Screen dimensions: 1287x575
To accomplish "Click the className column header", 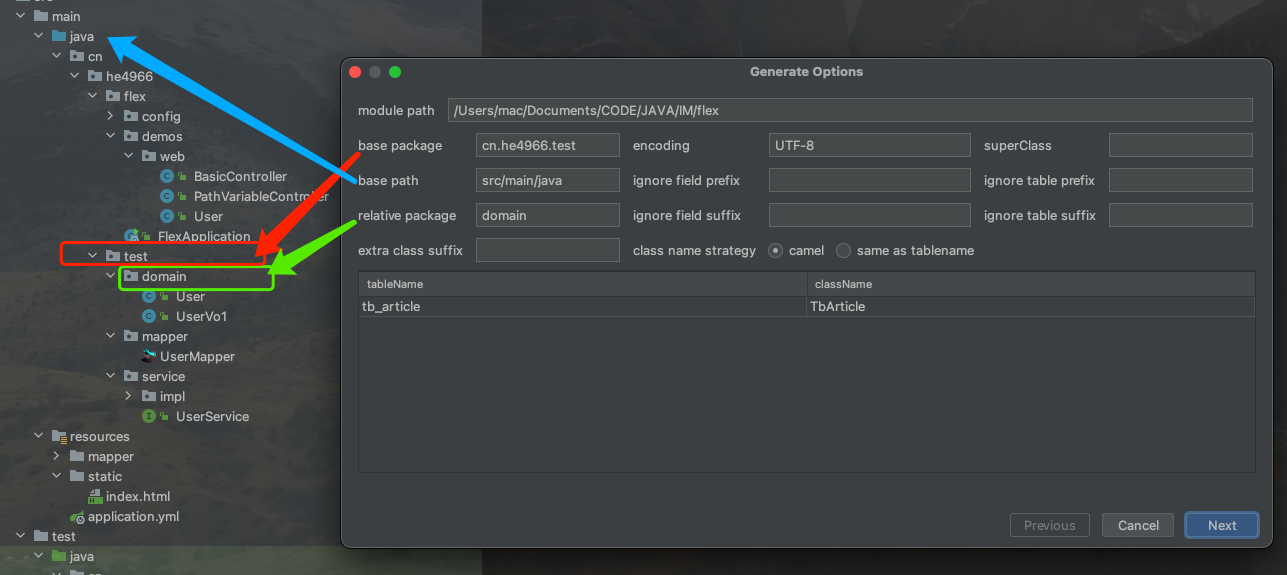I will (x=1031, y=284).
